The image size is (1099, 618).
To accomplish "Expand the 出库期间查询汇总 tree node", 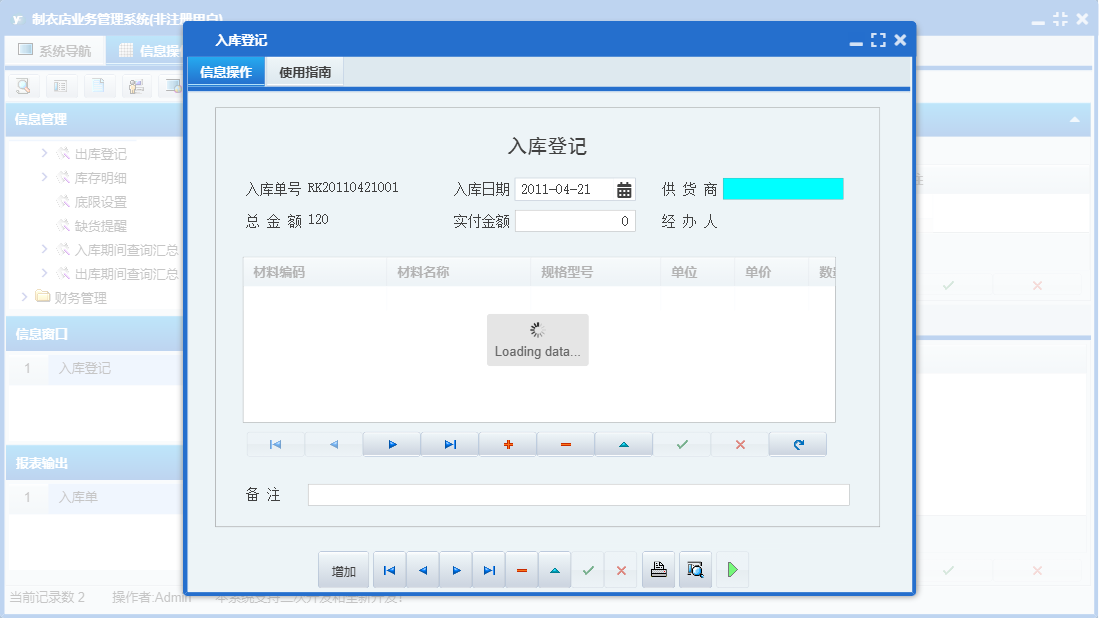I will [44, 273].
